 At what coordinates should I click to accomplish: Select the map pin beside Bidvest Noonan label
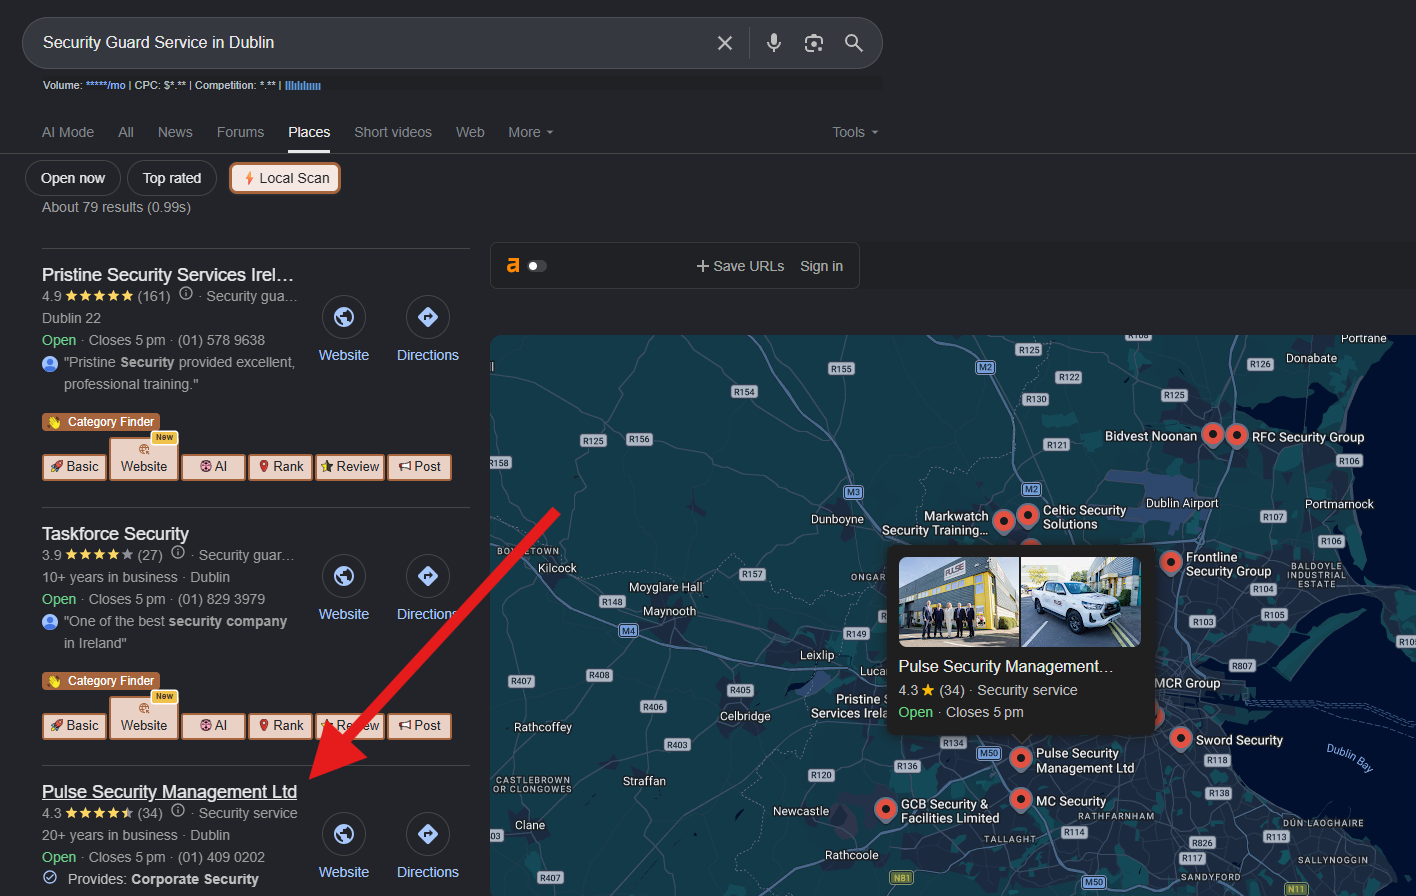pos(1213,435)
